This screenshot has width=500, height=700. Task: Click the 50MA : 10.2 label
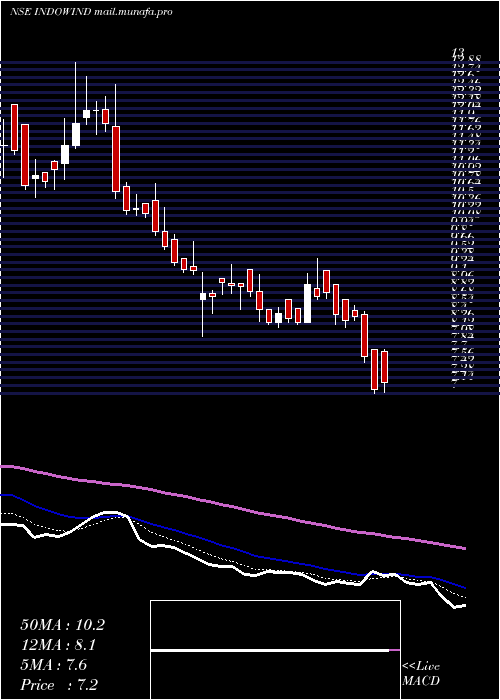[62, 625]
